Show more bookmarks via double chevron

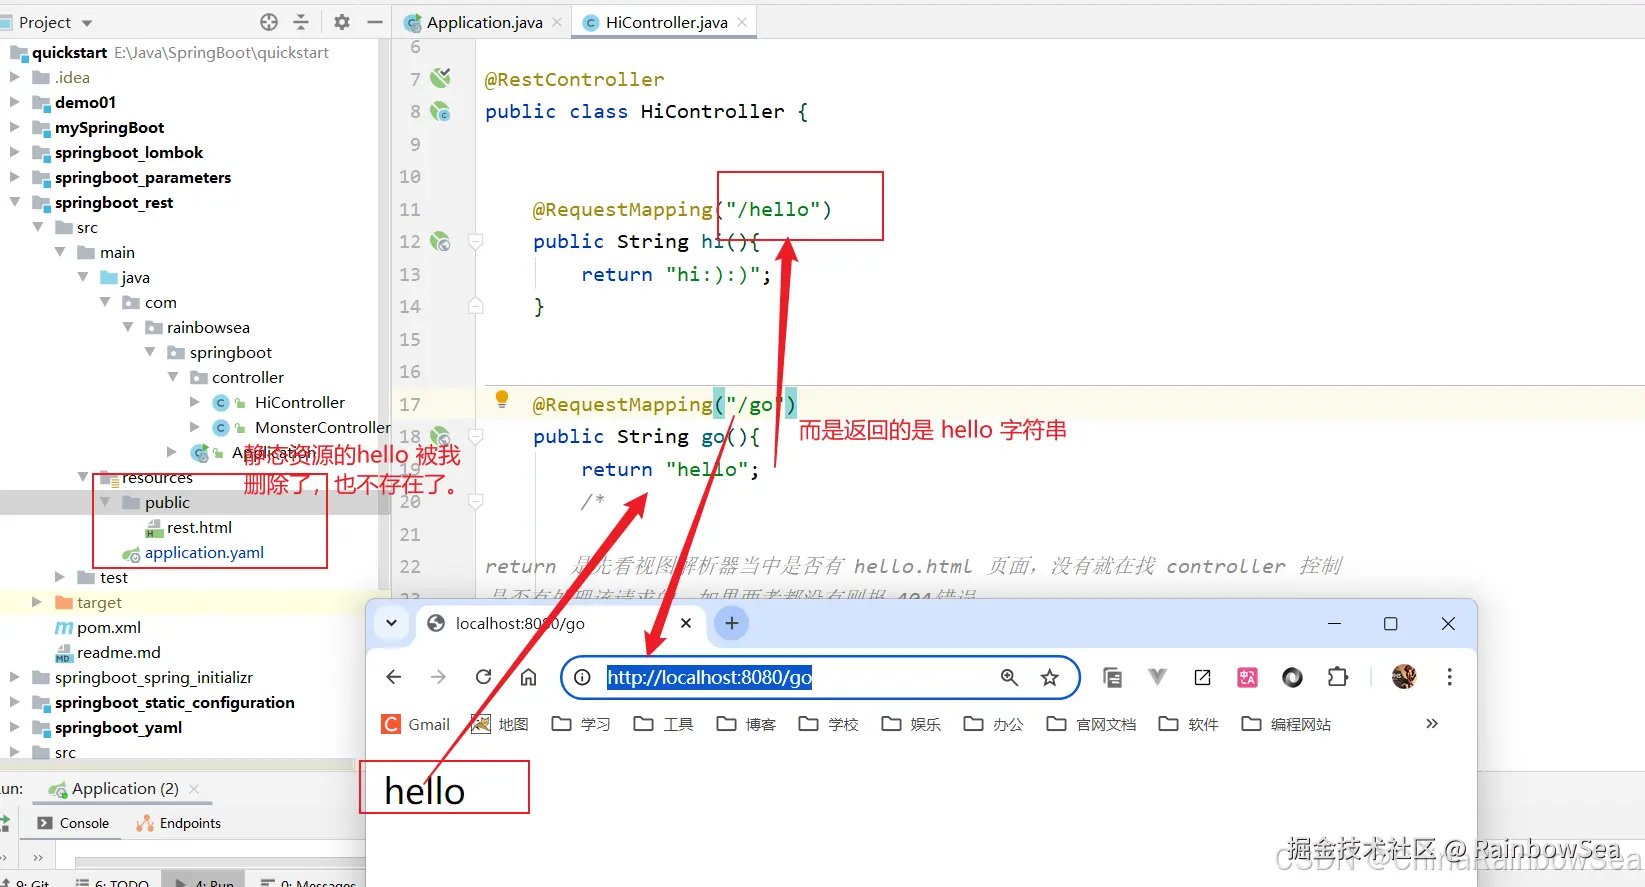1432,724
